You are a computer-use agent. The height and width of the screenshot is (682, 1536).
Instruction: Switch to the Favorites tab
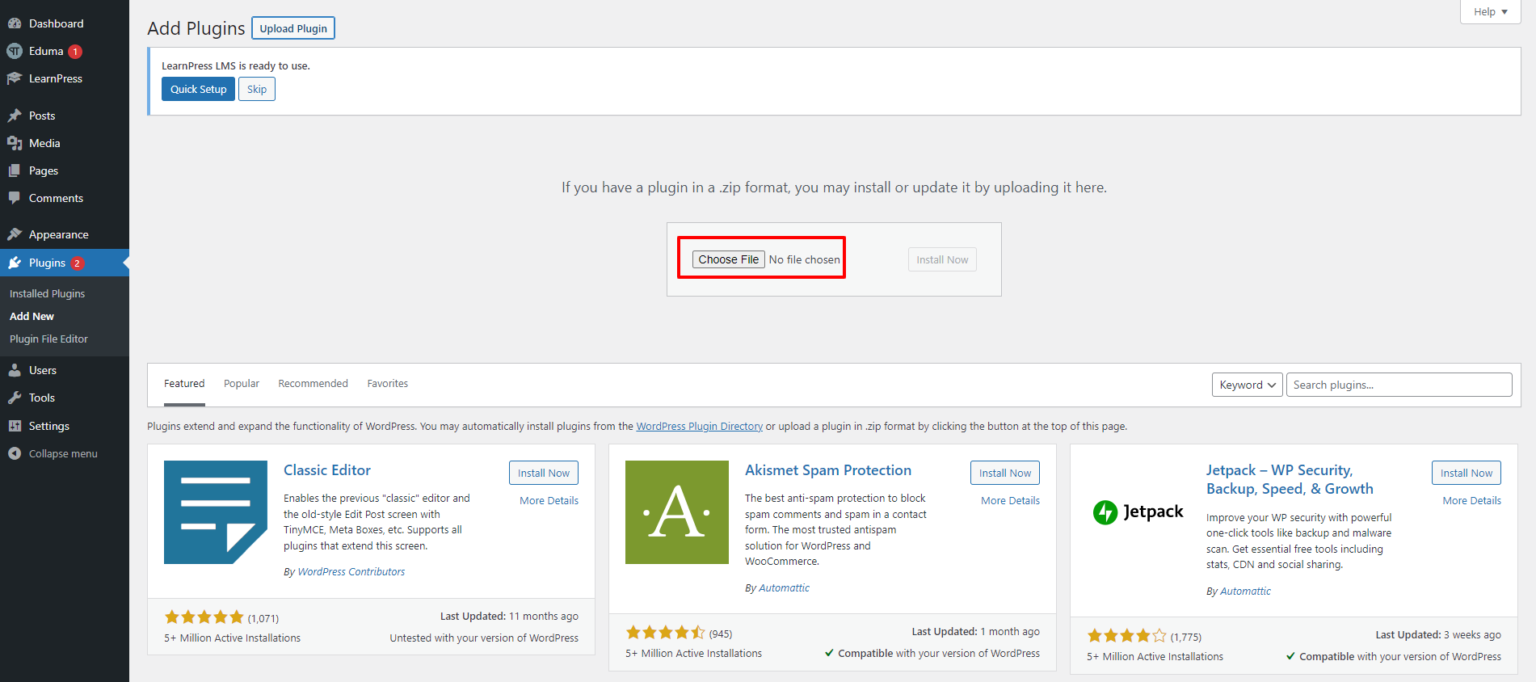tap(387, 384)
